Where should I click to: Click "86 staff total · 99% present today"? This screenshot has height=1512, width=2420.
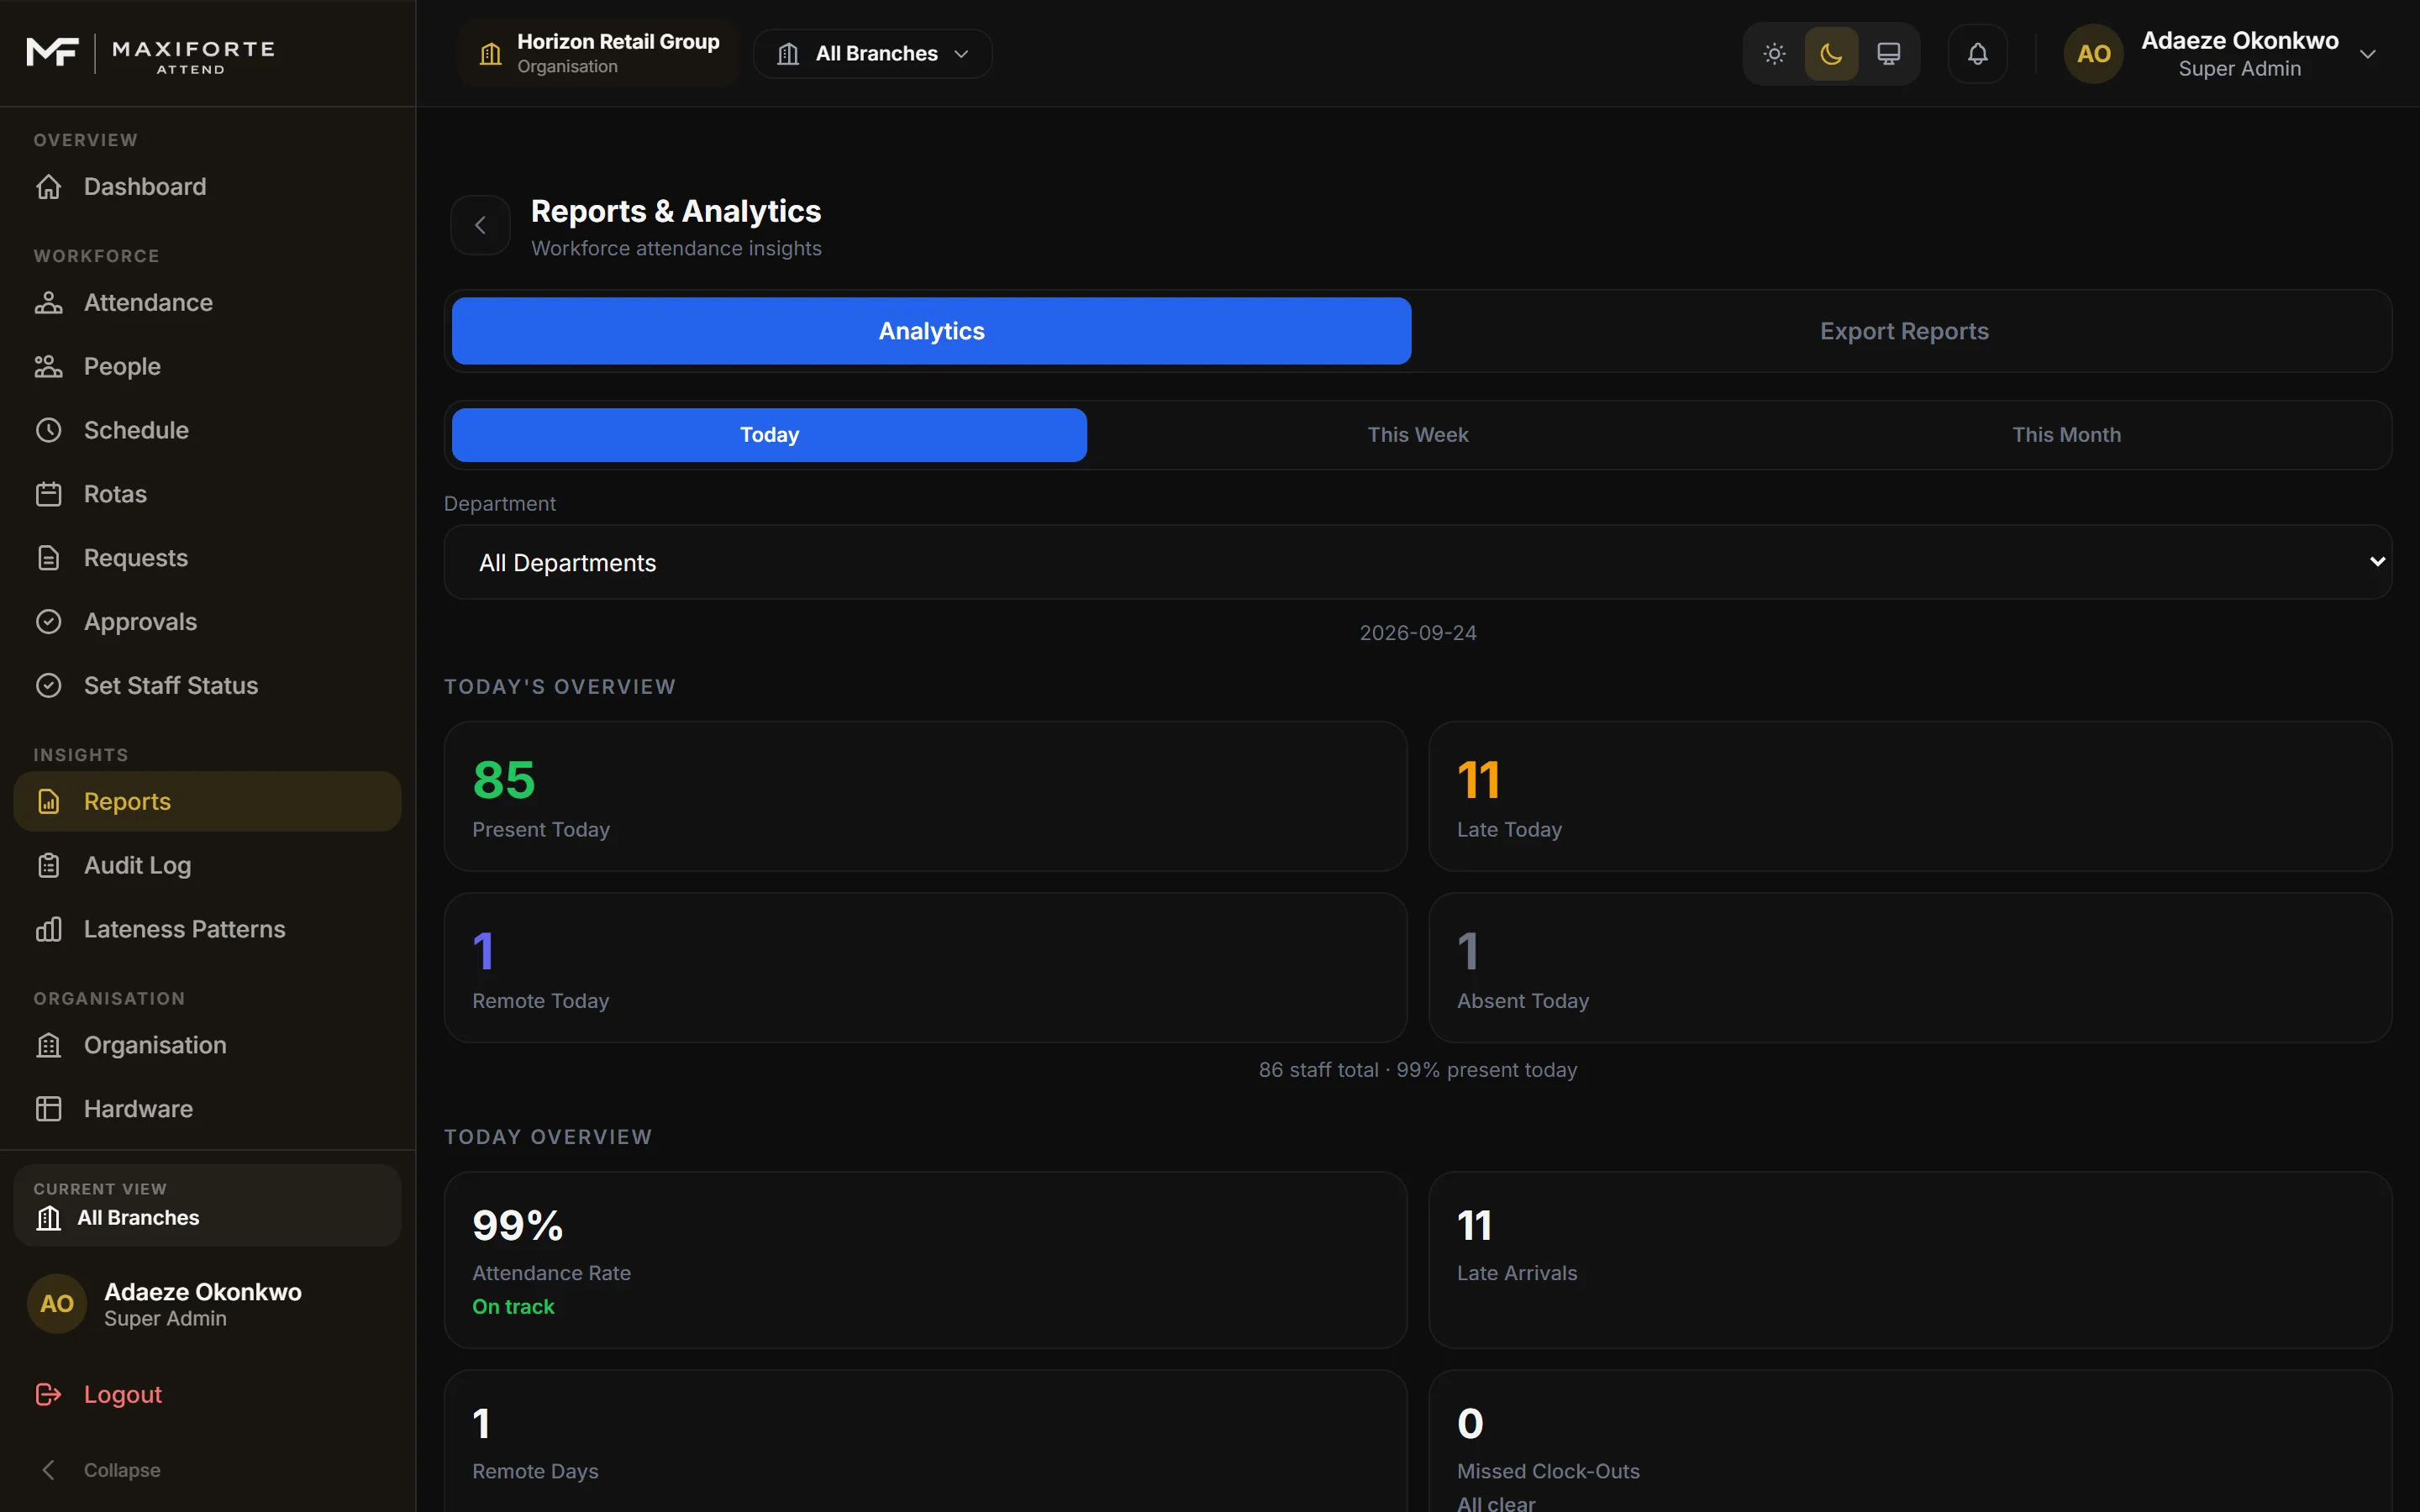[1418, 1070]
